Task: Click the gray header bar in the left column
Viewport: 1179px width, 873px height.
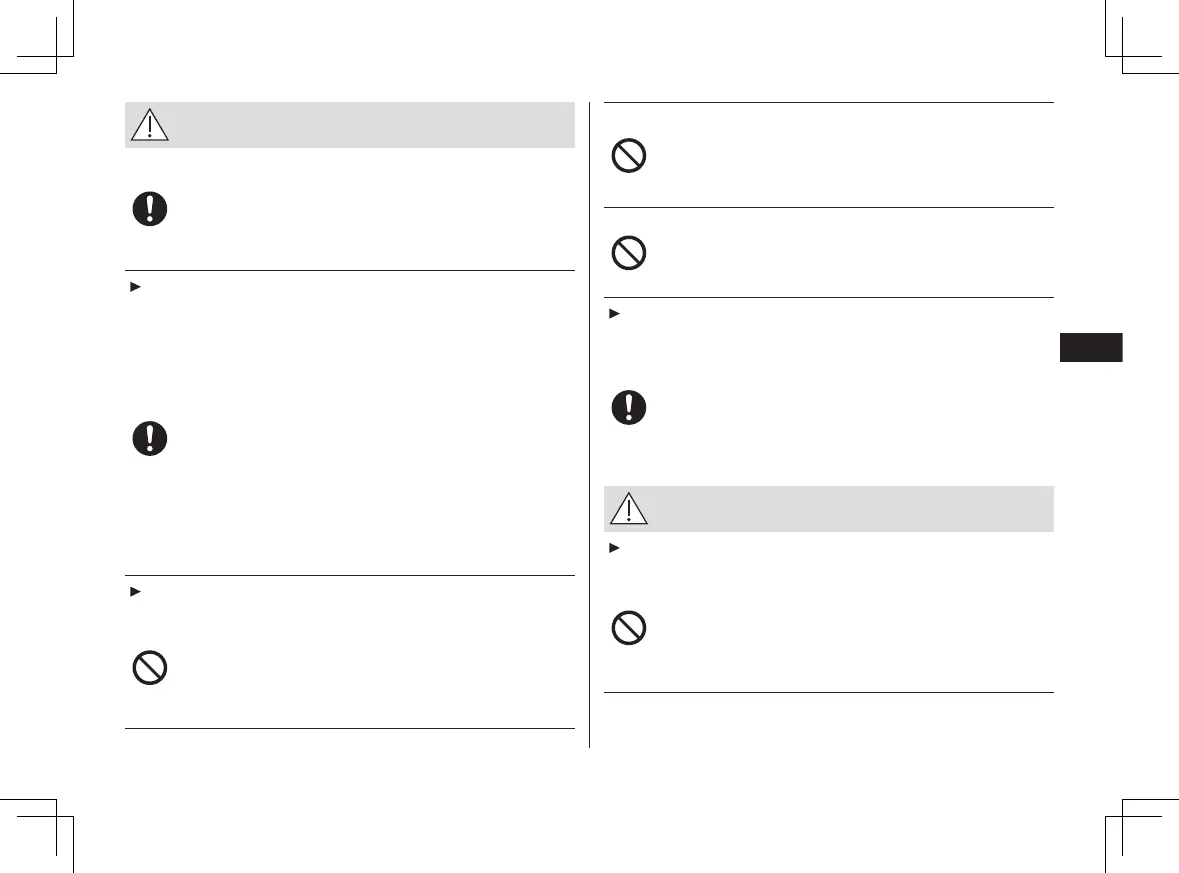Action: click(x=370, y=125)
